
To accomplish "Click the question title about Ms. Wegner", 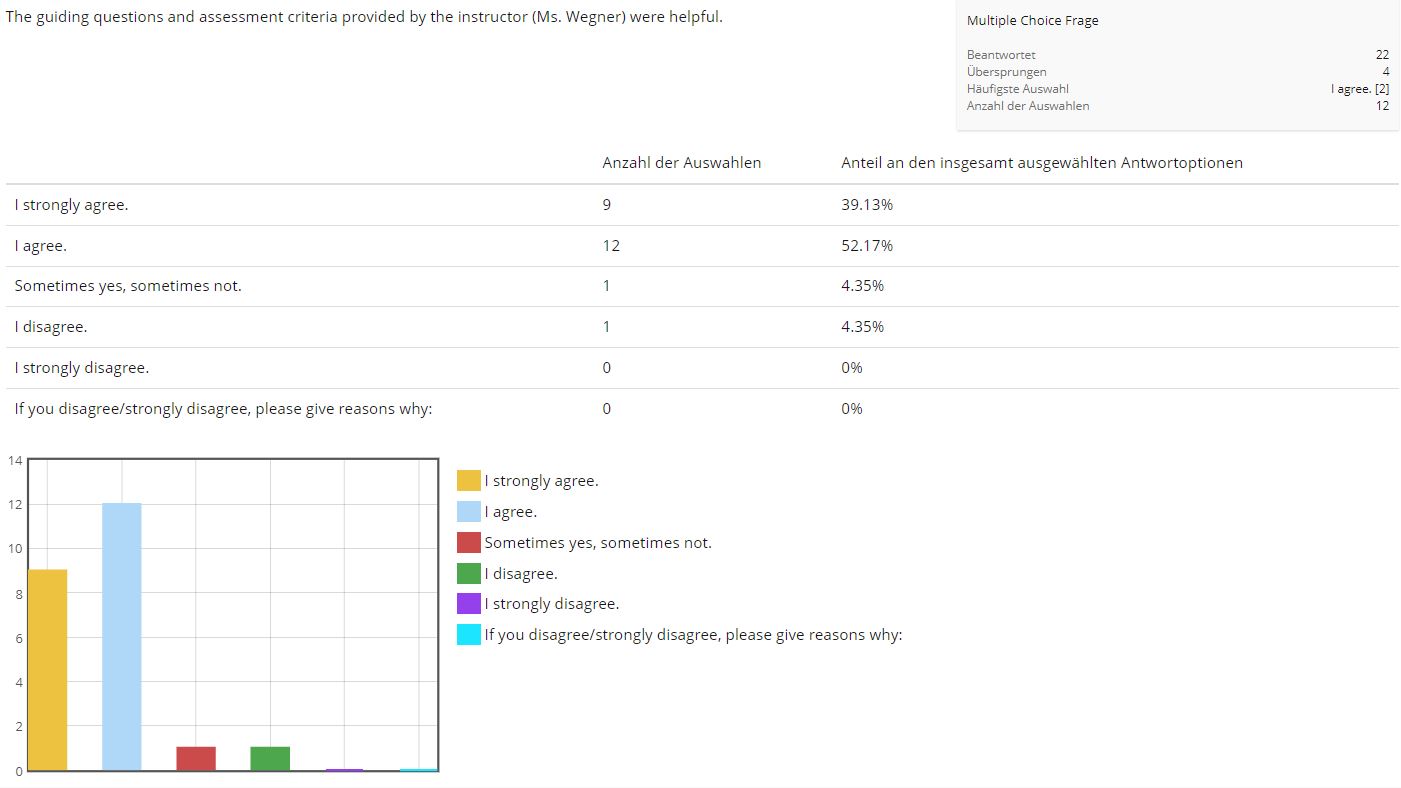I will point(364,17).
